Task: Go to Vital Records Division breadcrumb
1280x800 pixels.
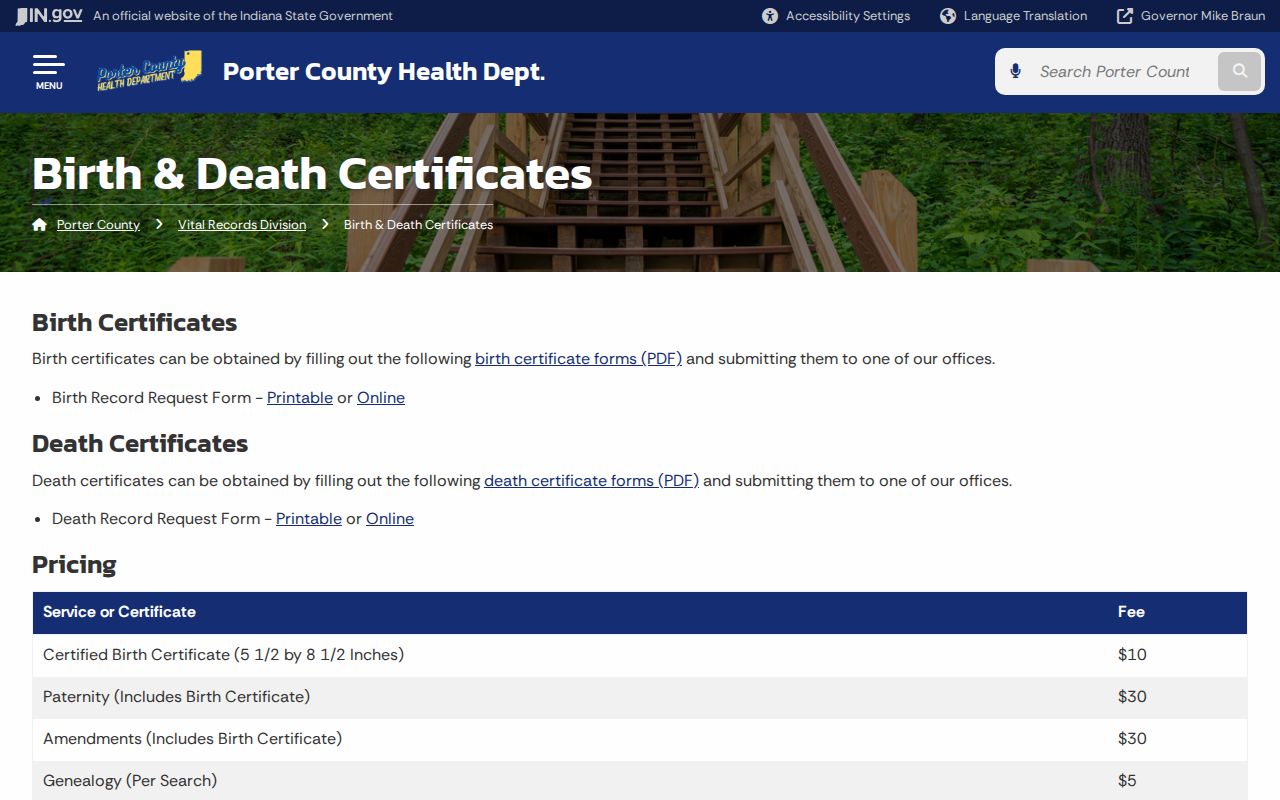Action: pos(242,225)
